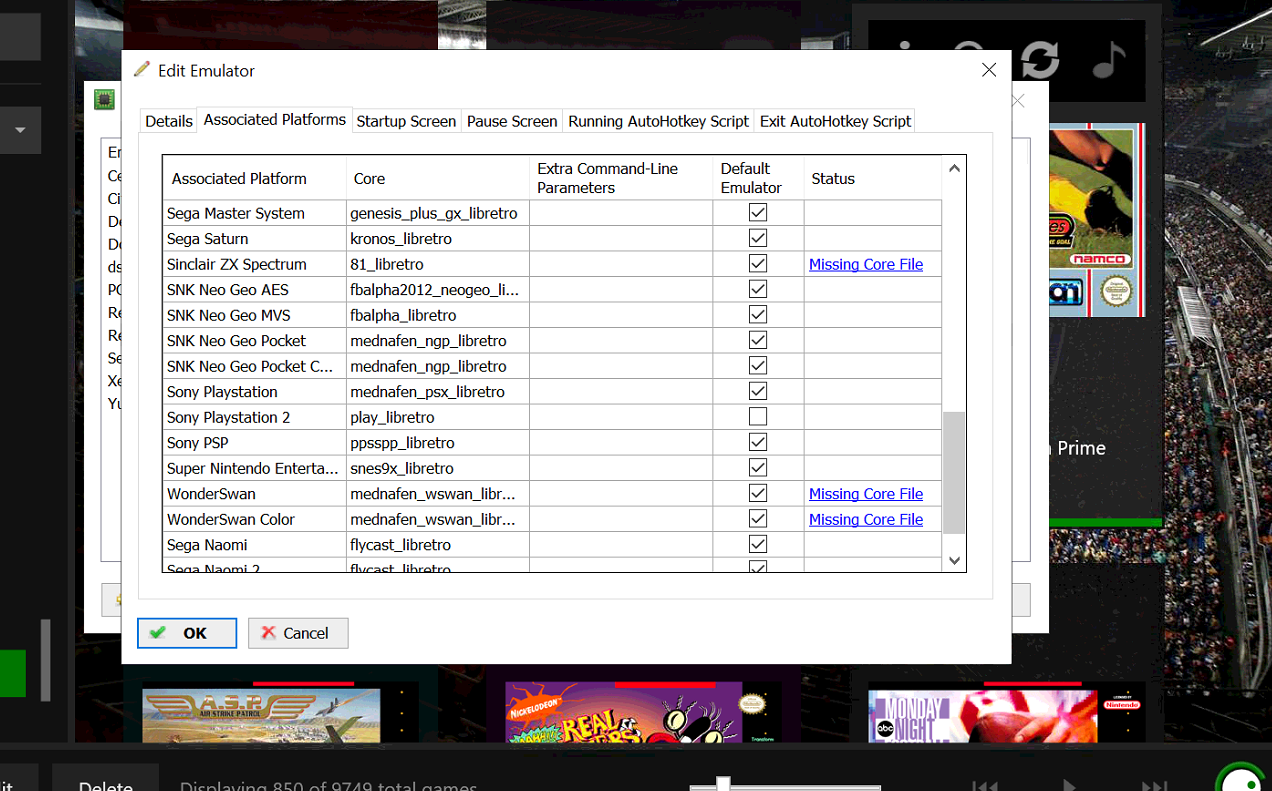
Task: Switch to the Details tab
Action: point(168,121)
